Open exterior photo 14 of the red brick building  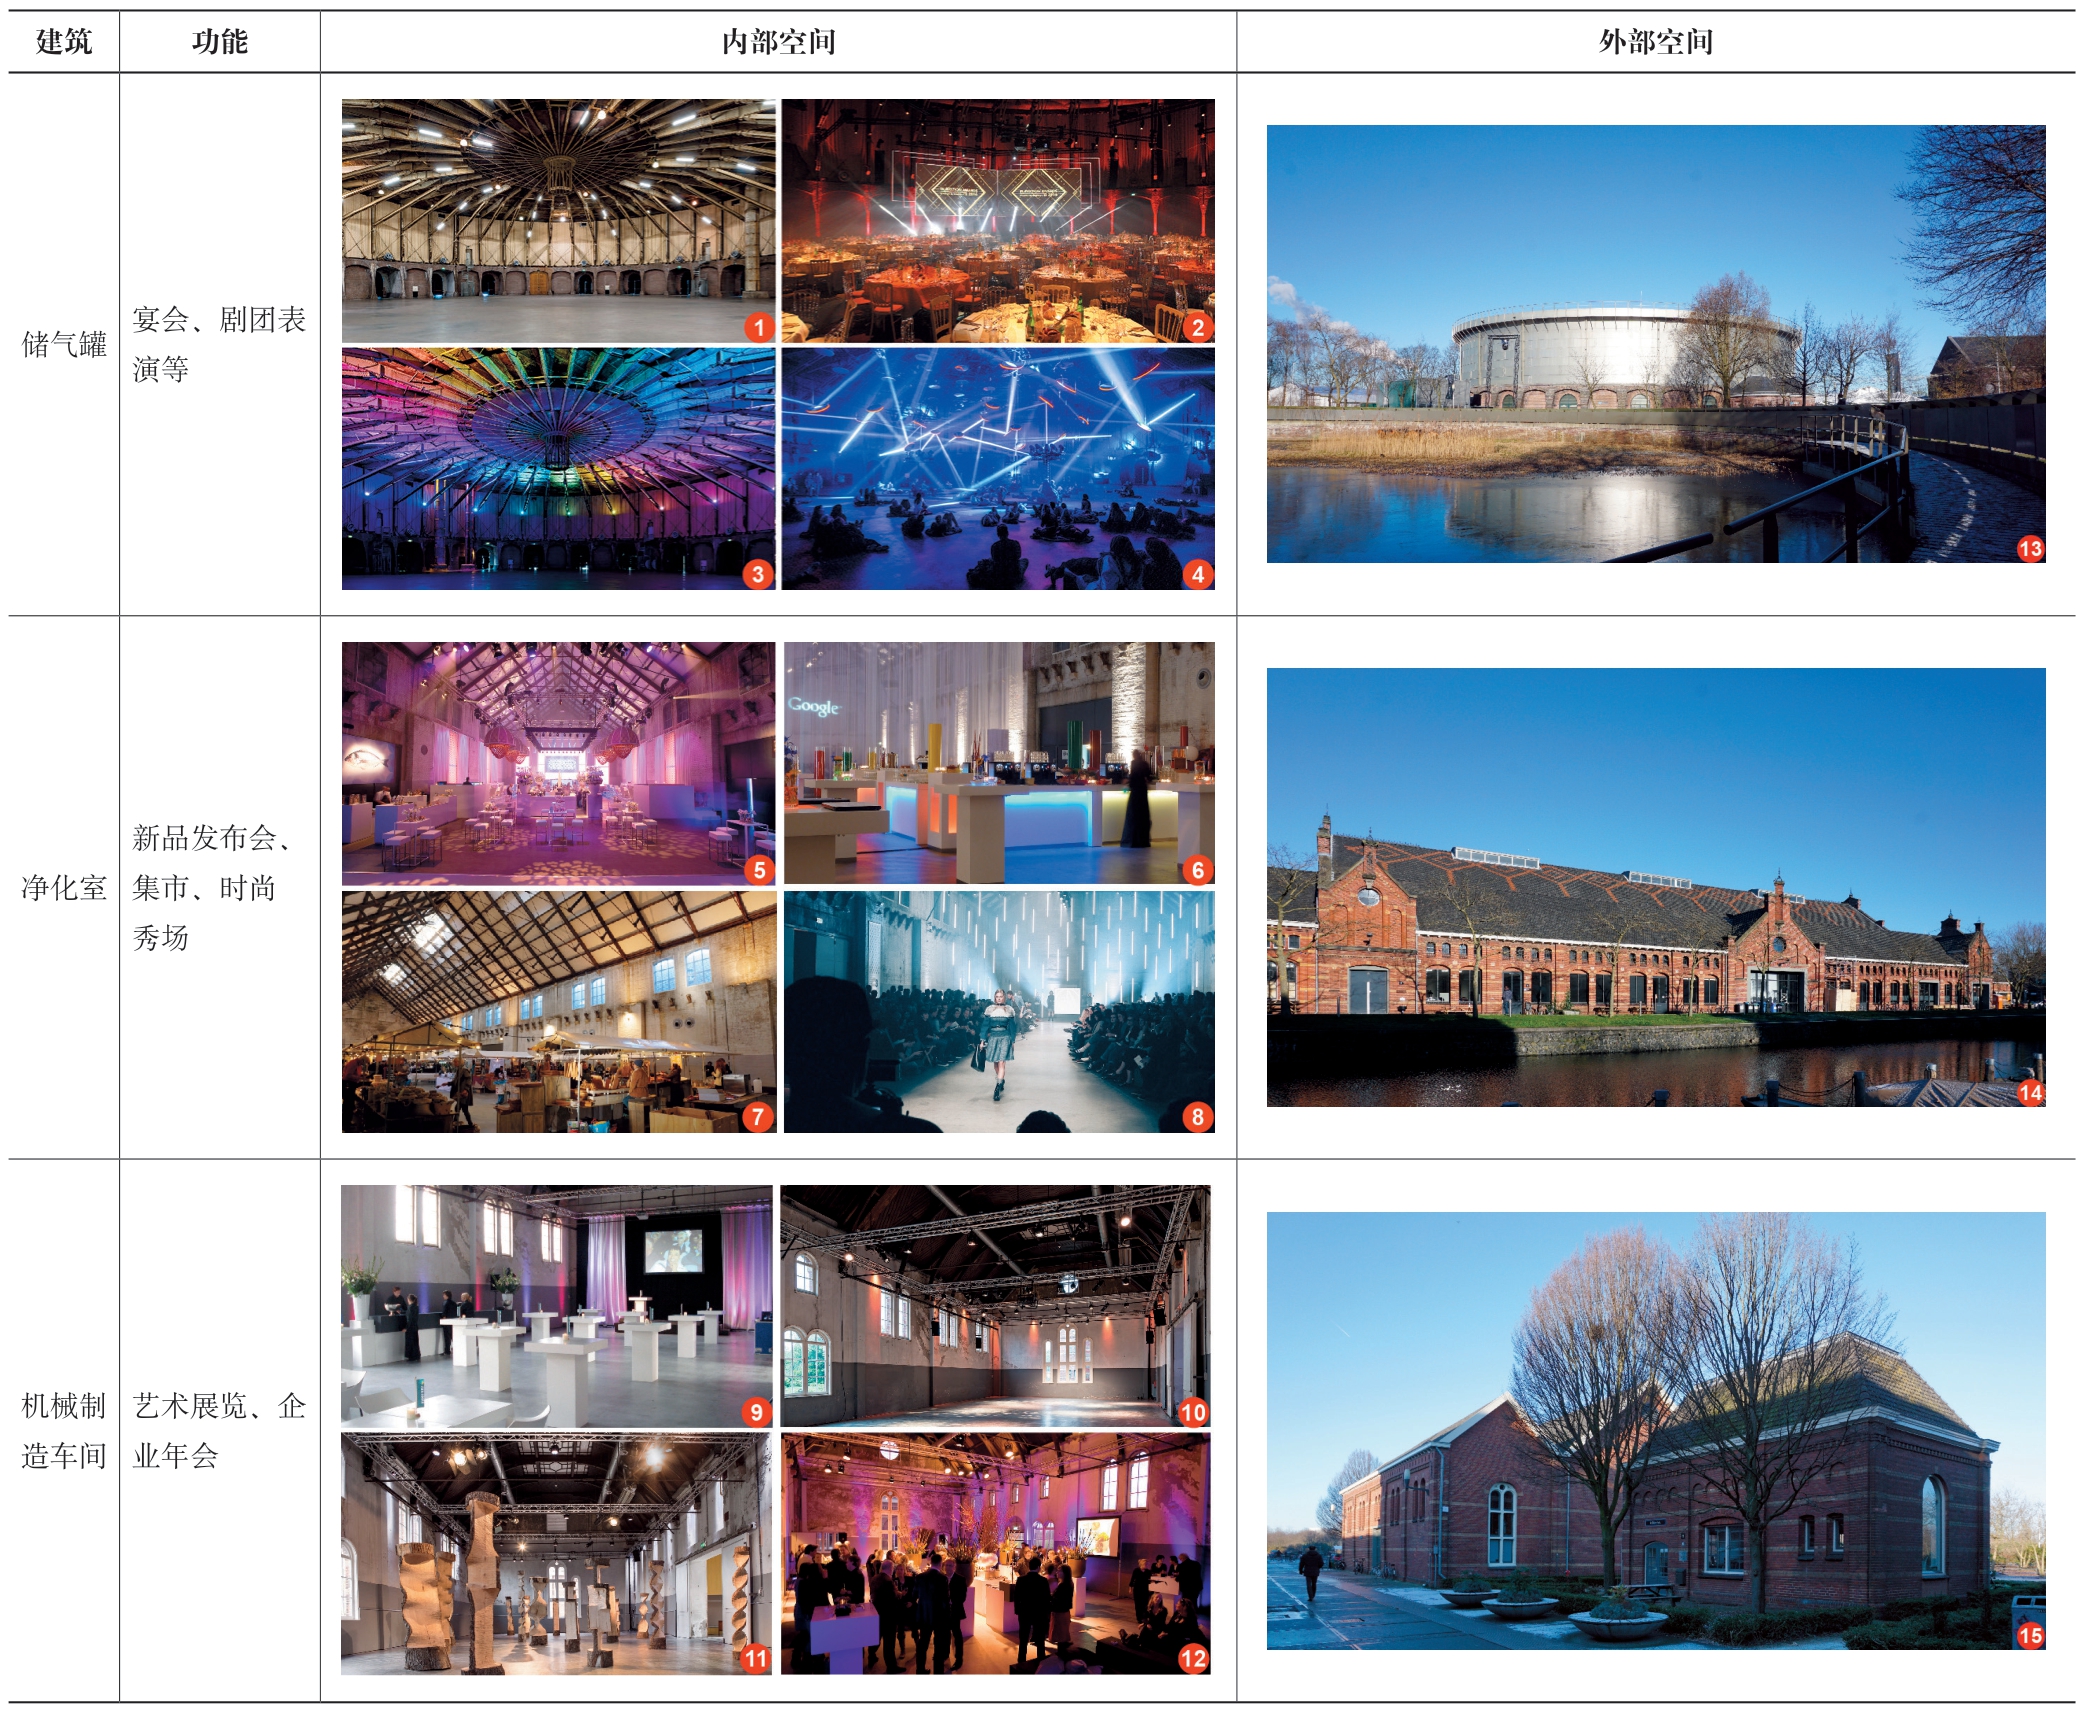tap(1656, 887)
